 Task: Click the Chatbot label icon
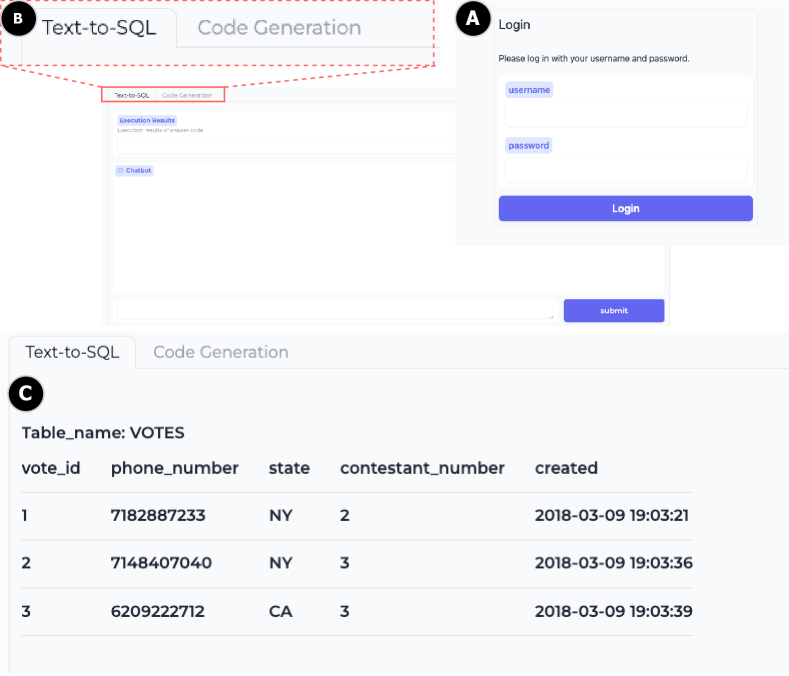click(x=120, y=171)
